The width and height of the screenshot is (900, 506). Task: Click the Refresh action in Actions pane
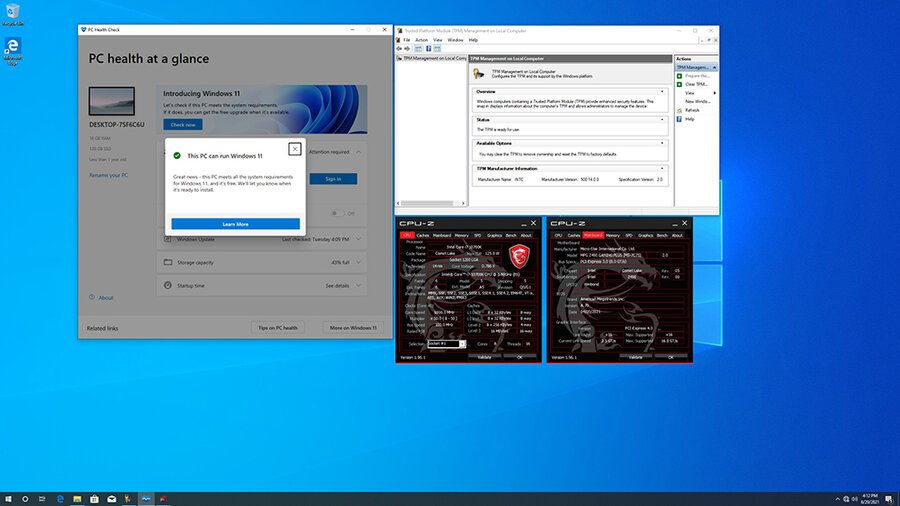[693, 110]
